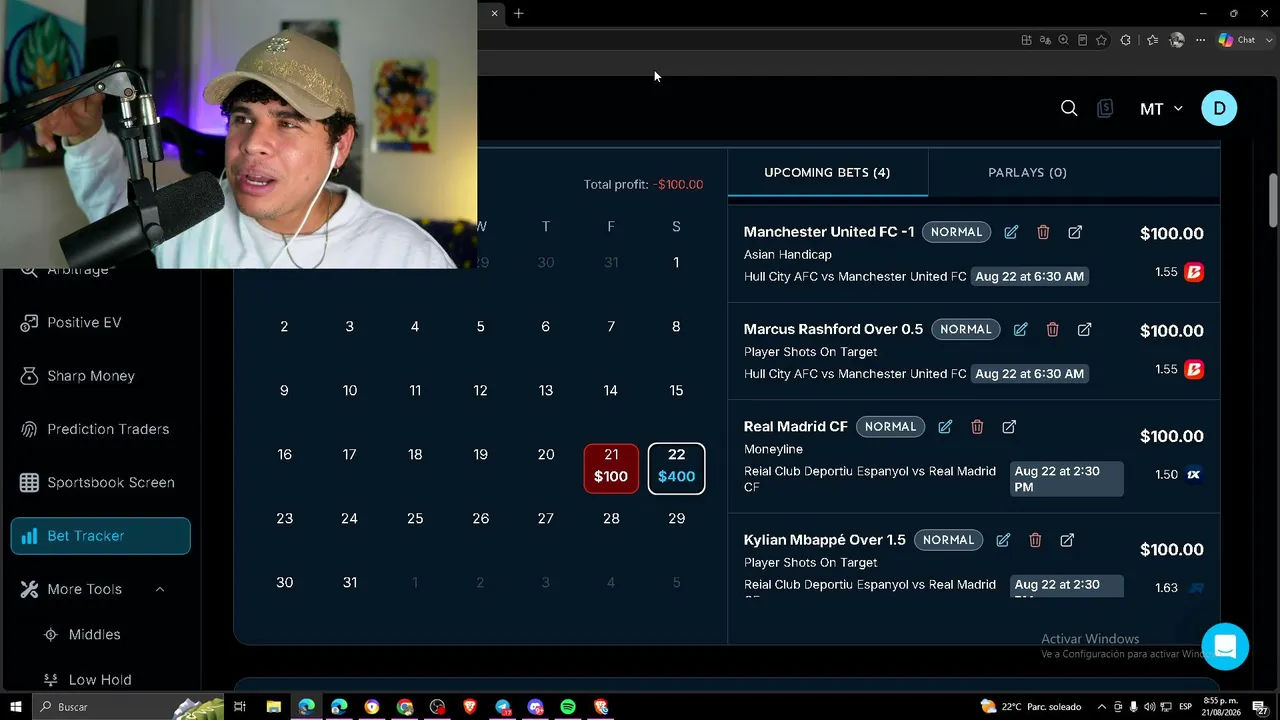
Task: Click the sportsbook logo beside odds 1.55 for Manchester United
Action: pos(1194,272)
